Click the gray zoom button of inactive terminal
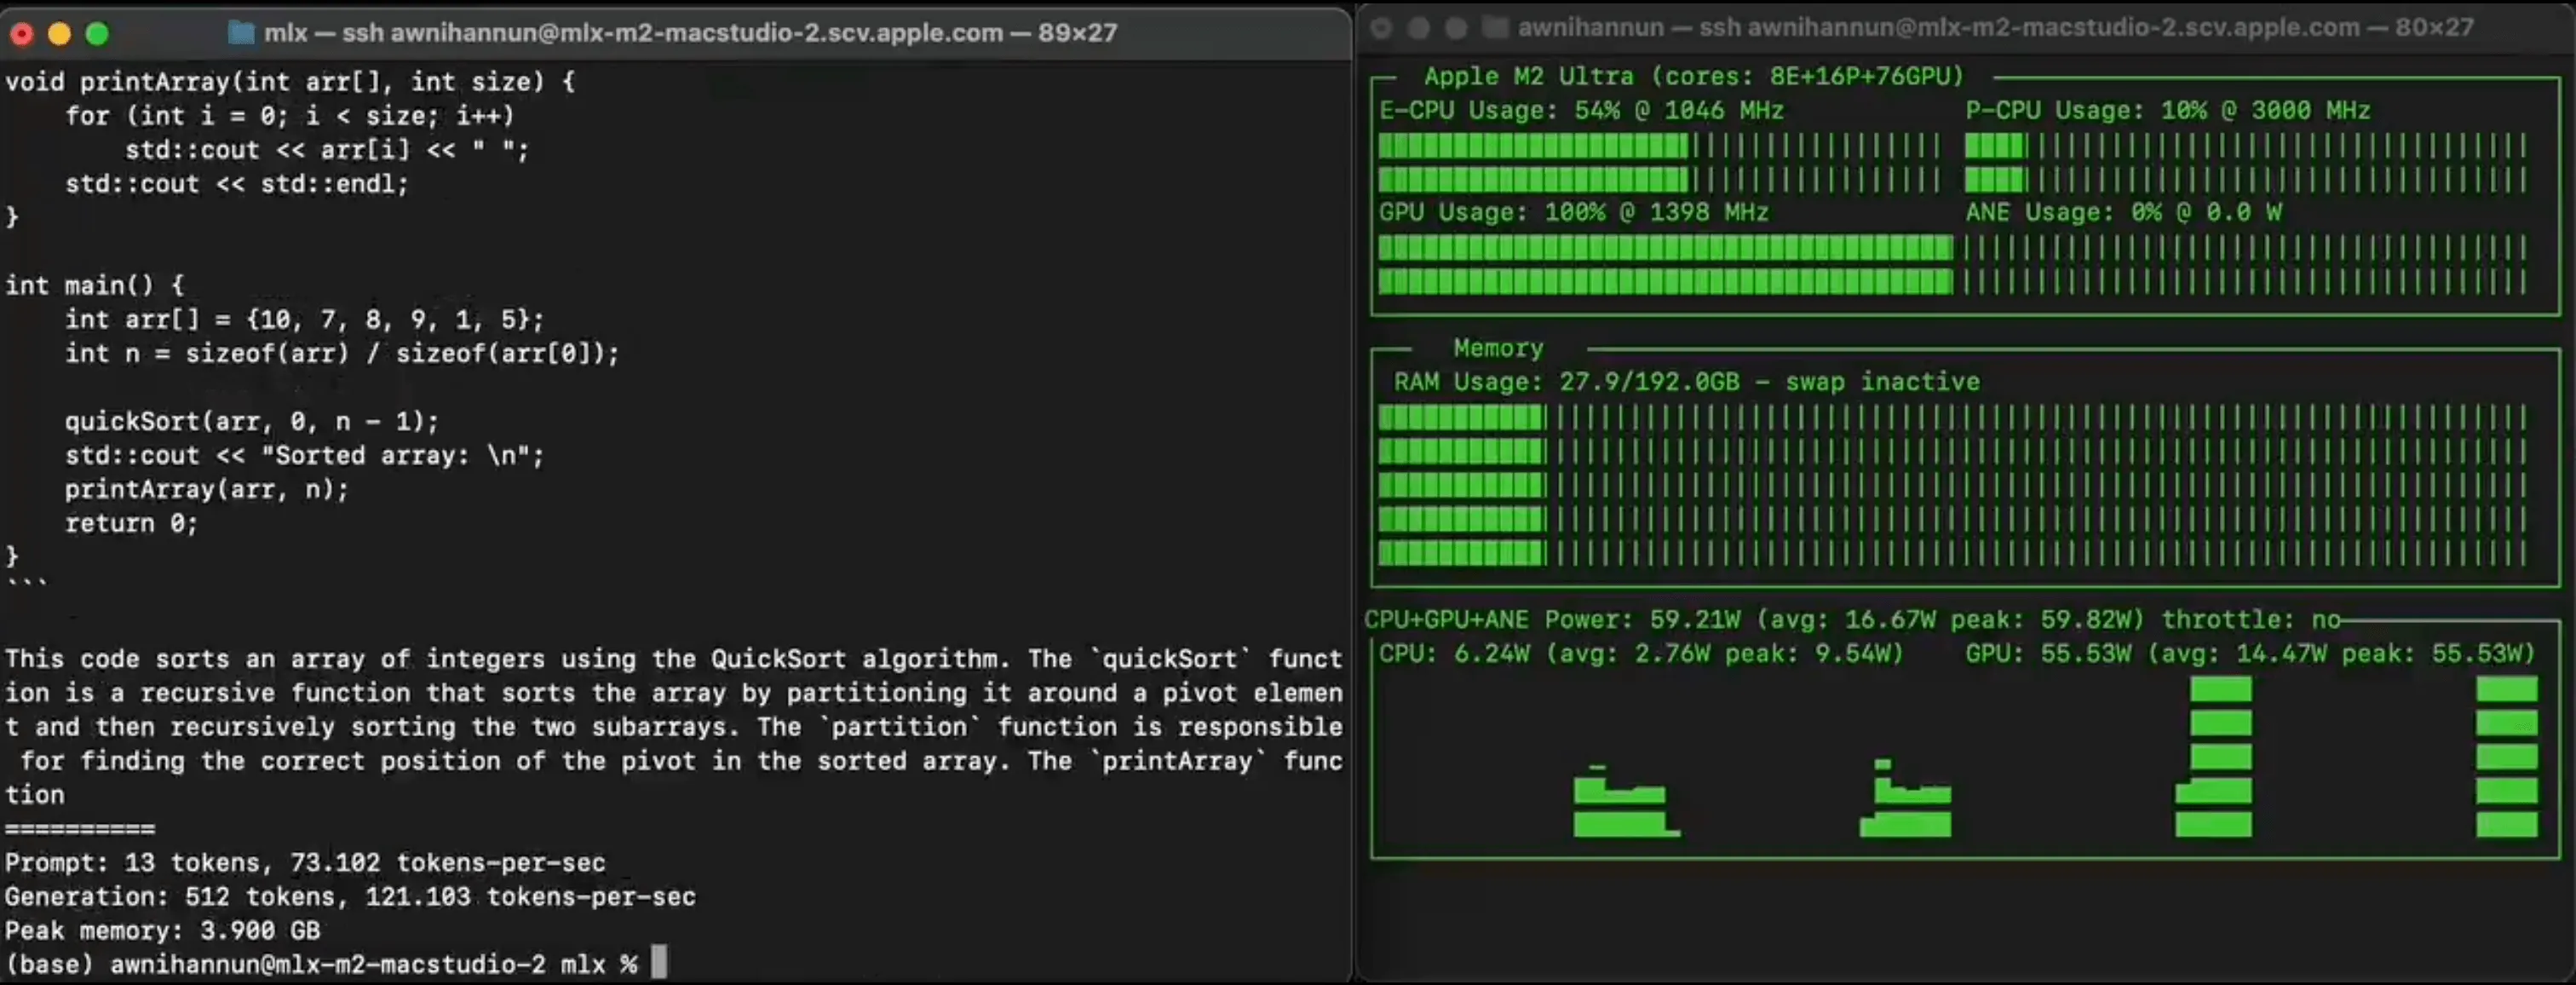Viewport: 2576px width, 985px height. tap(1456, 28)
